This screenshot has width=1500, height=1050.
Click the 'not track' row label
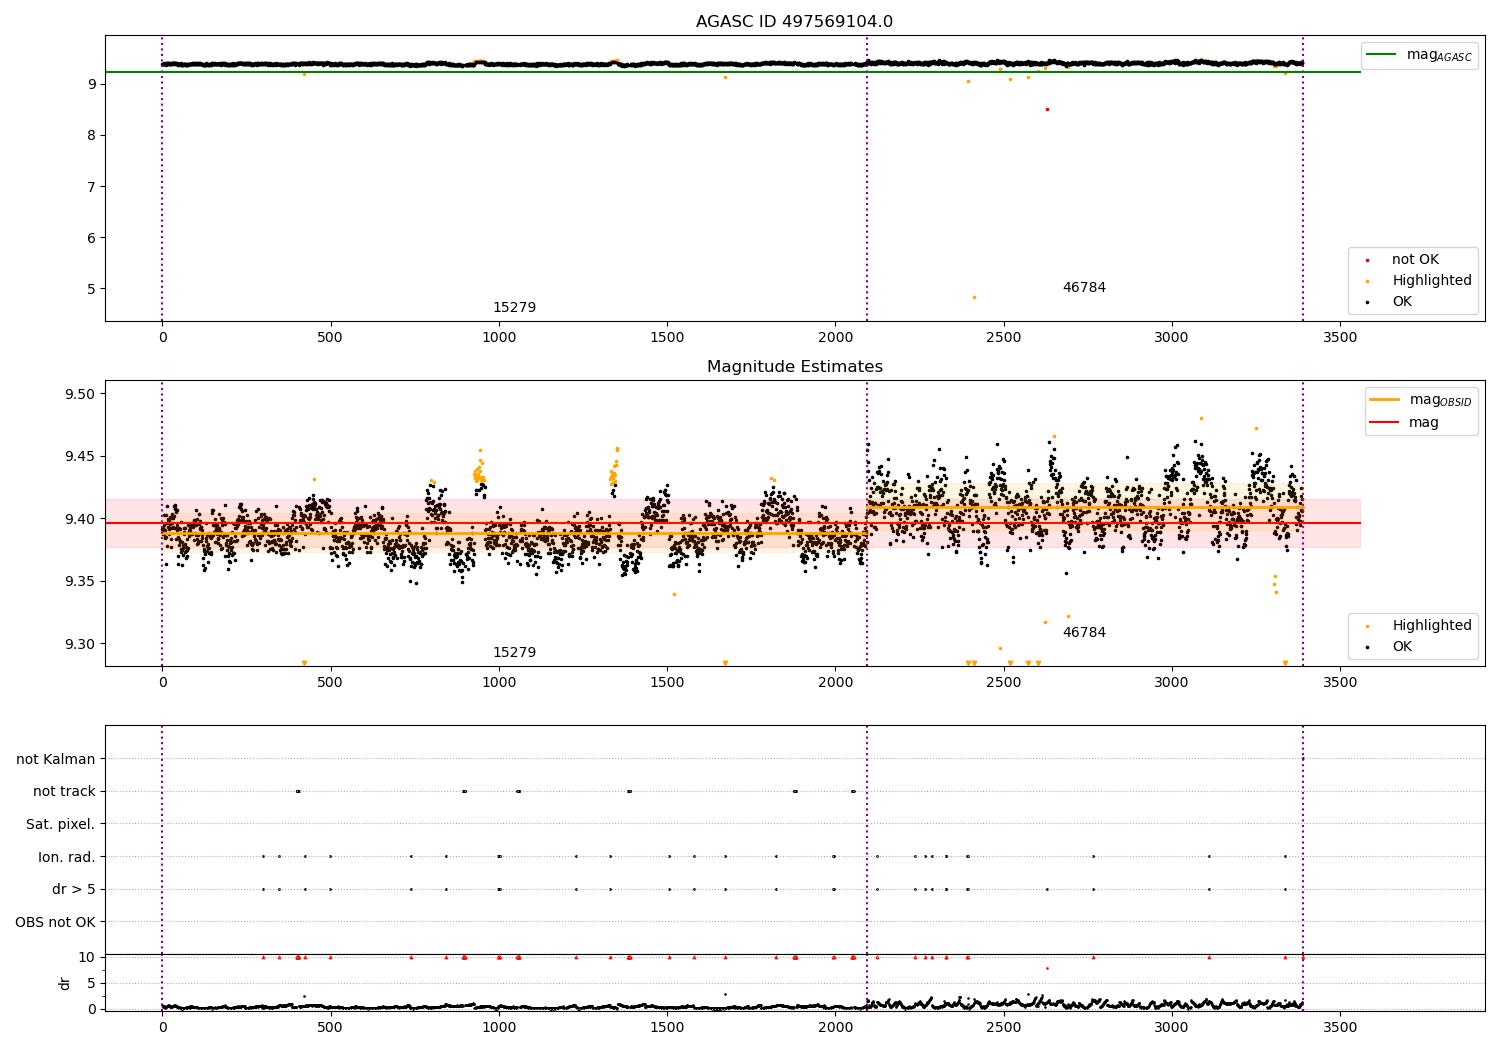(x=64, y=791)
